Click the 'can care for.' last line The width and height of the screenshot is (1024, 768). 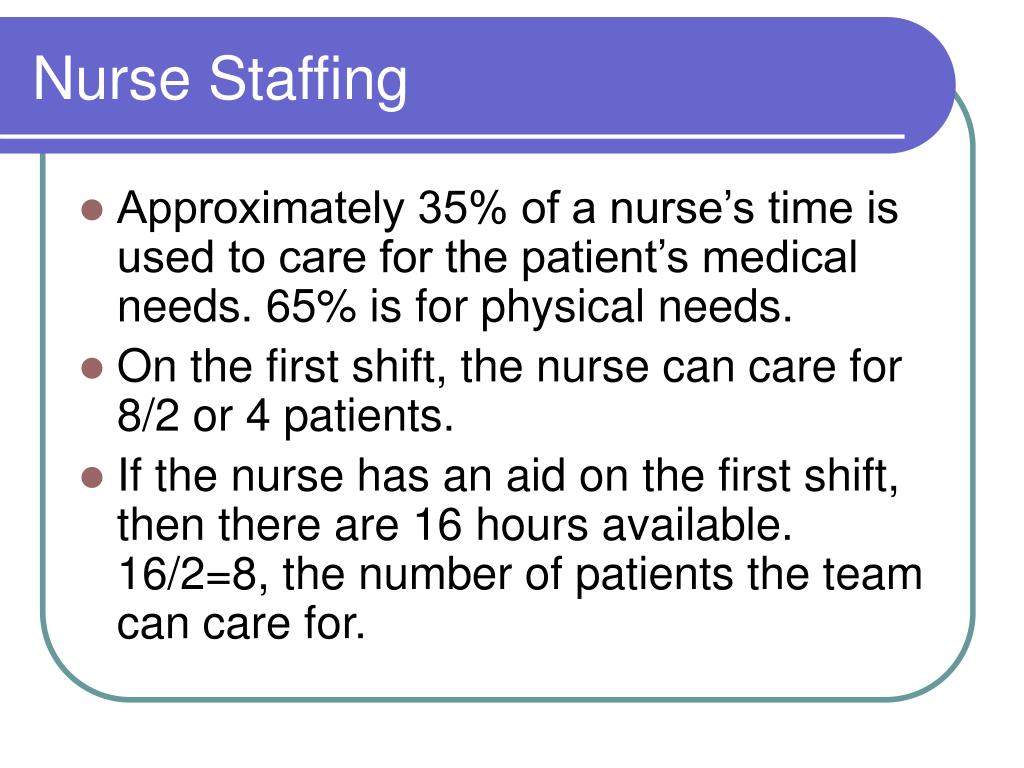pos(240,624)
